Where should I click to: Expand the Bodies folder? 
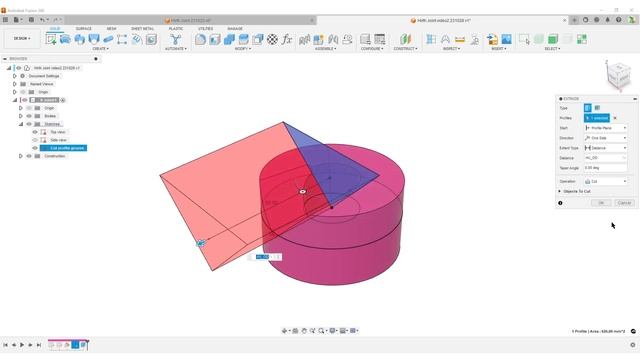21,116
